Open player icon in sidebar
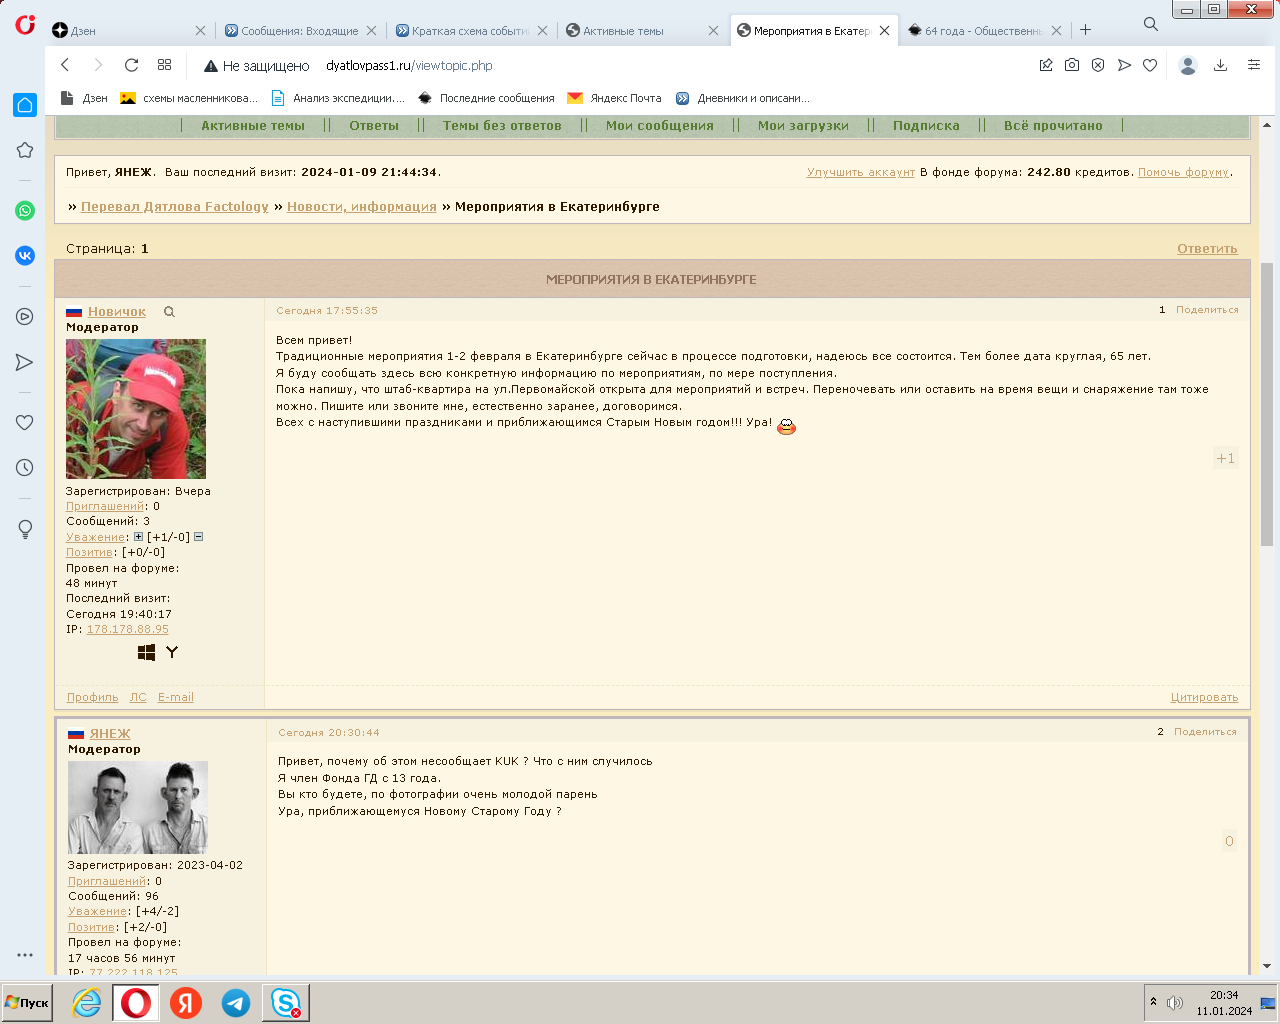The height and width of the screenshot is (1024, 1280). click(x=25, y=317)
